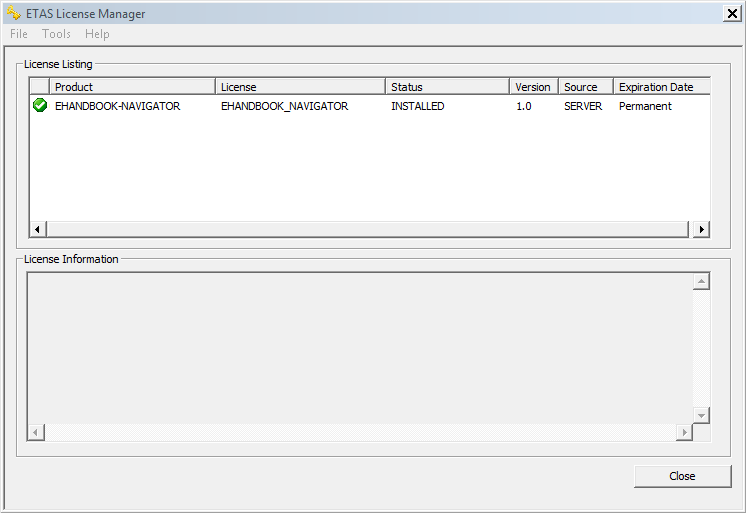This screenshot has width=746, height=513.
Task: Open the Help menu
Action: (x=97, y=34)
